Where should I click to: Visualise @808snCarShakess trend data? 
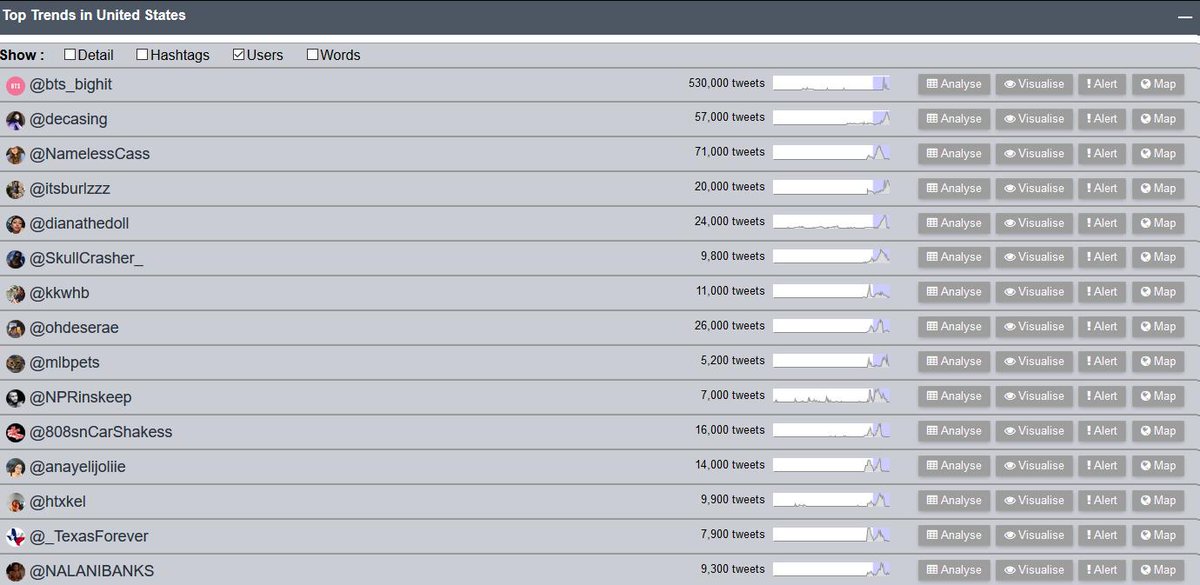click(x=1034, y=430)
